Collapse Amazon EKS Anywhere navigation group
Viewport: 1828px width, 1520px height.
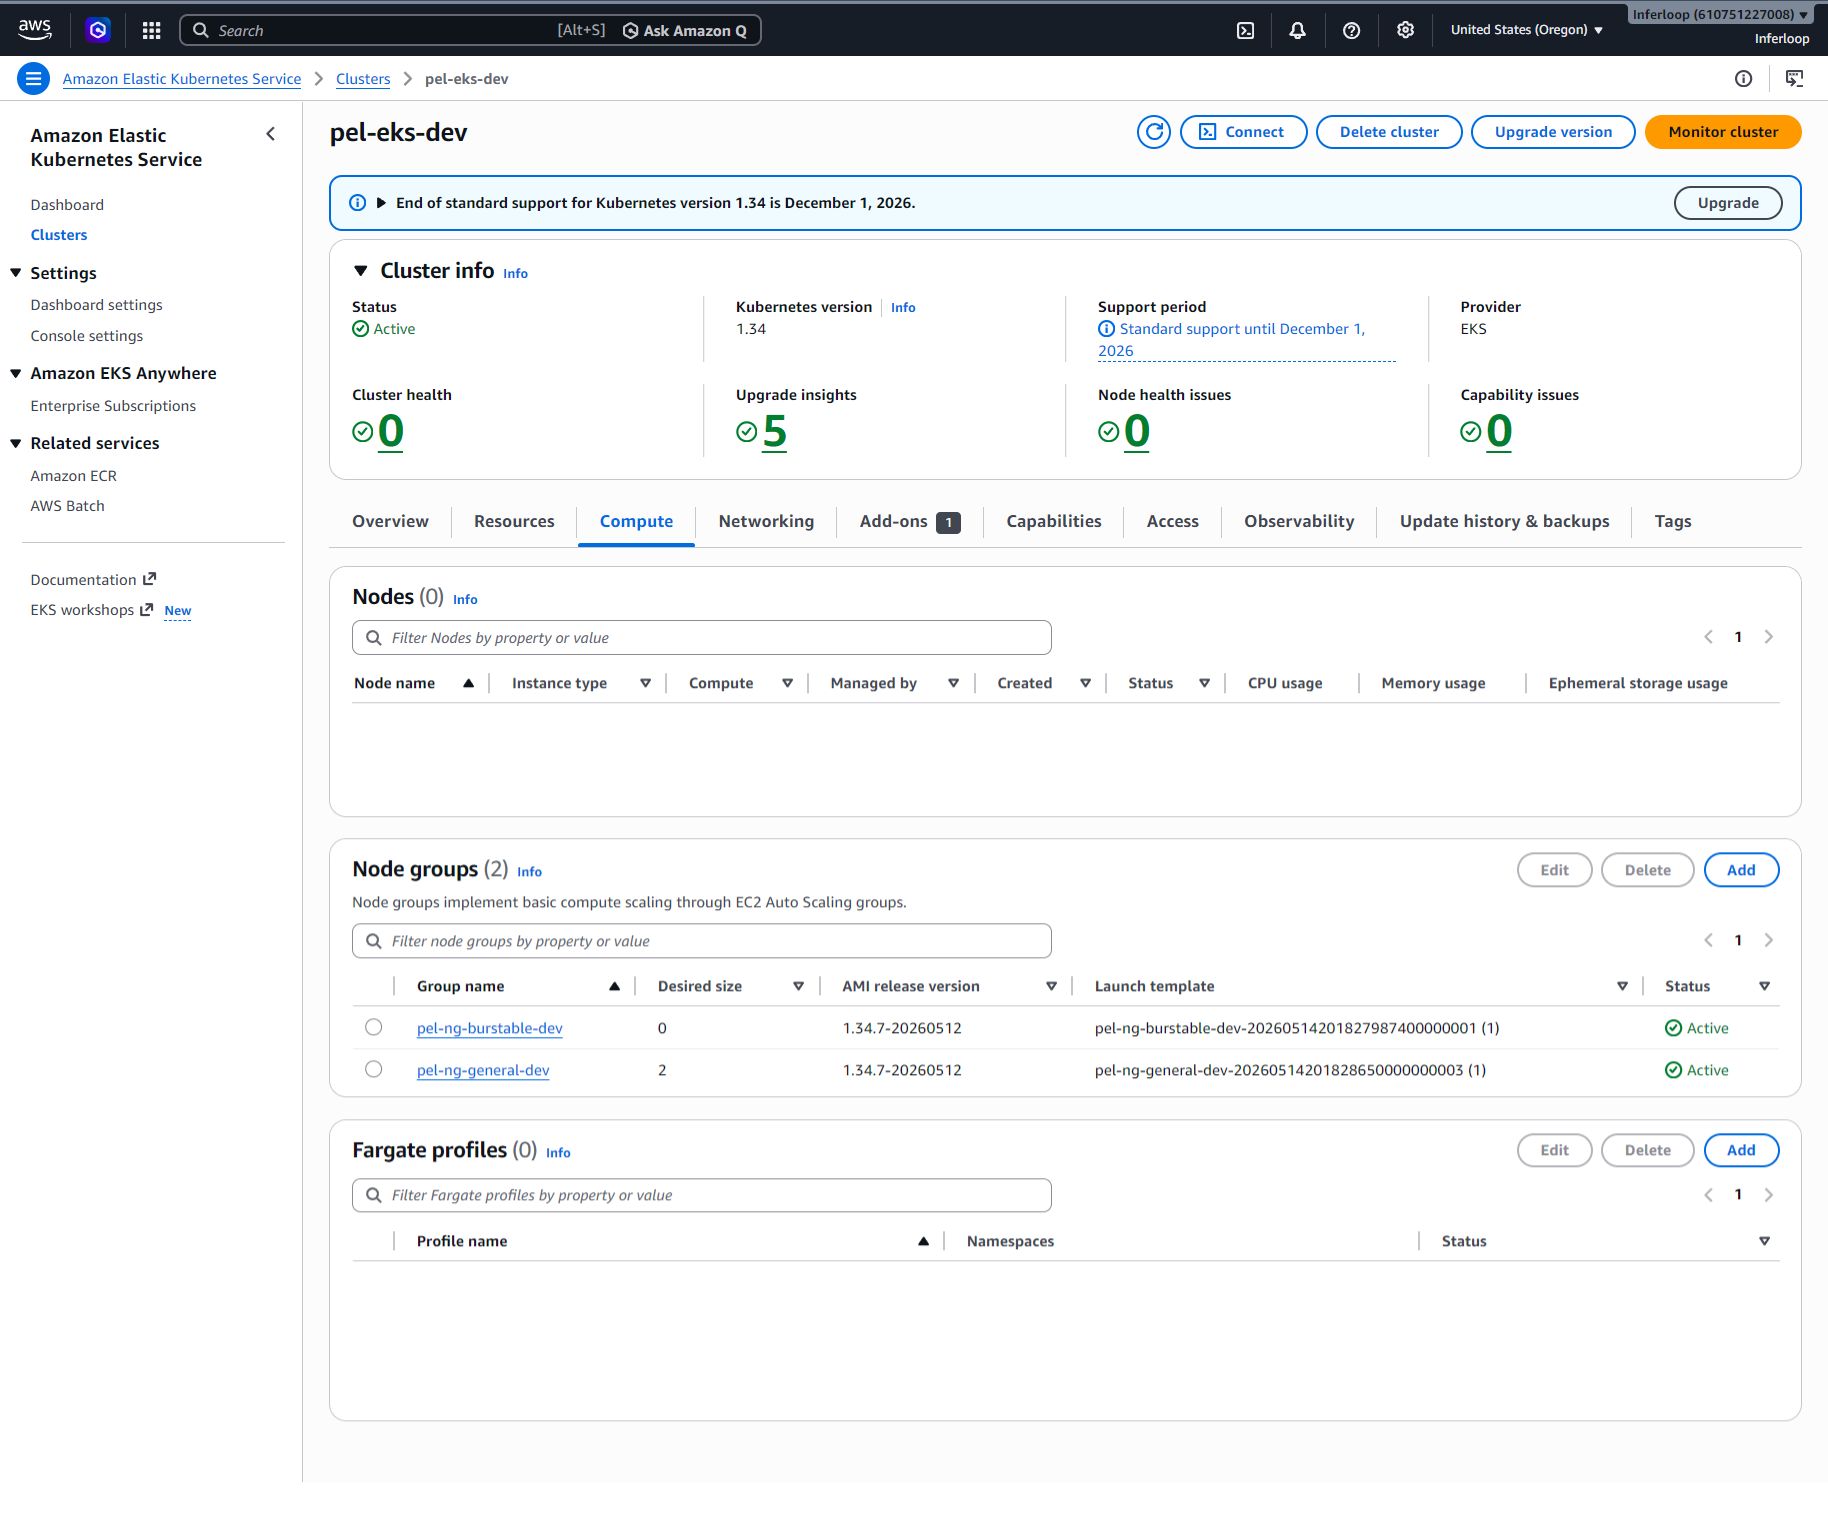[x=16, y=373]
